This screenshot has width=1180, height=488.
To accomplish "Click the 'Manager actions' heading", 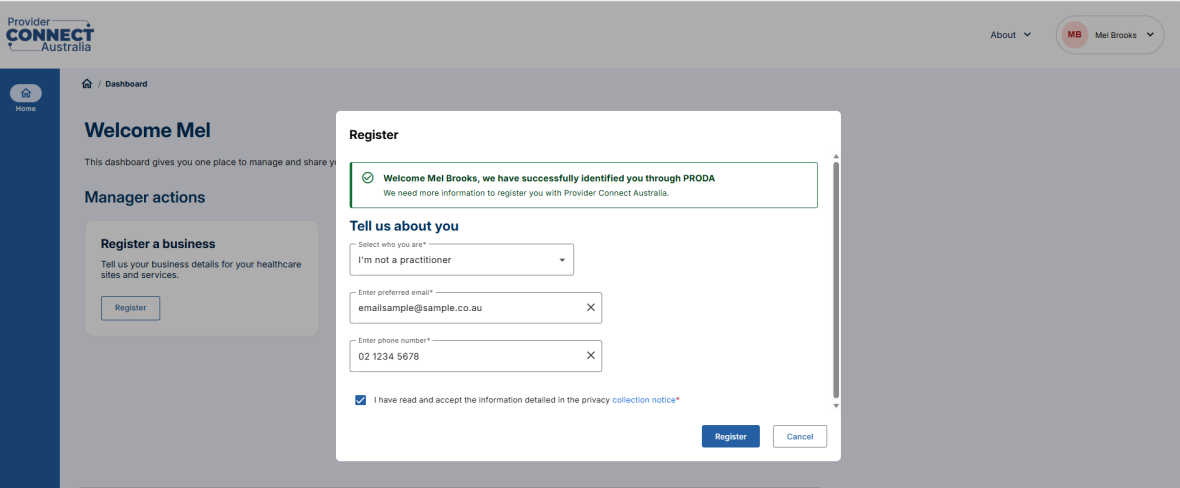I will (144, 197).
